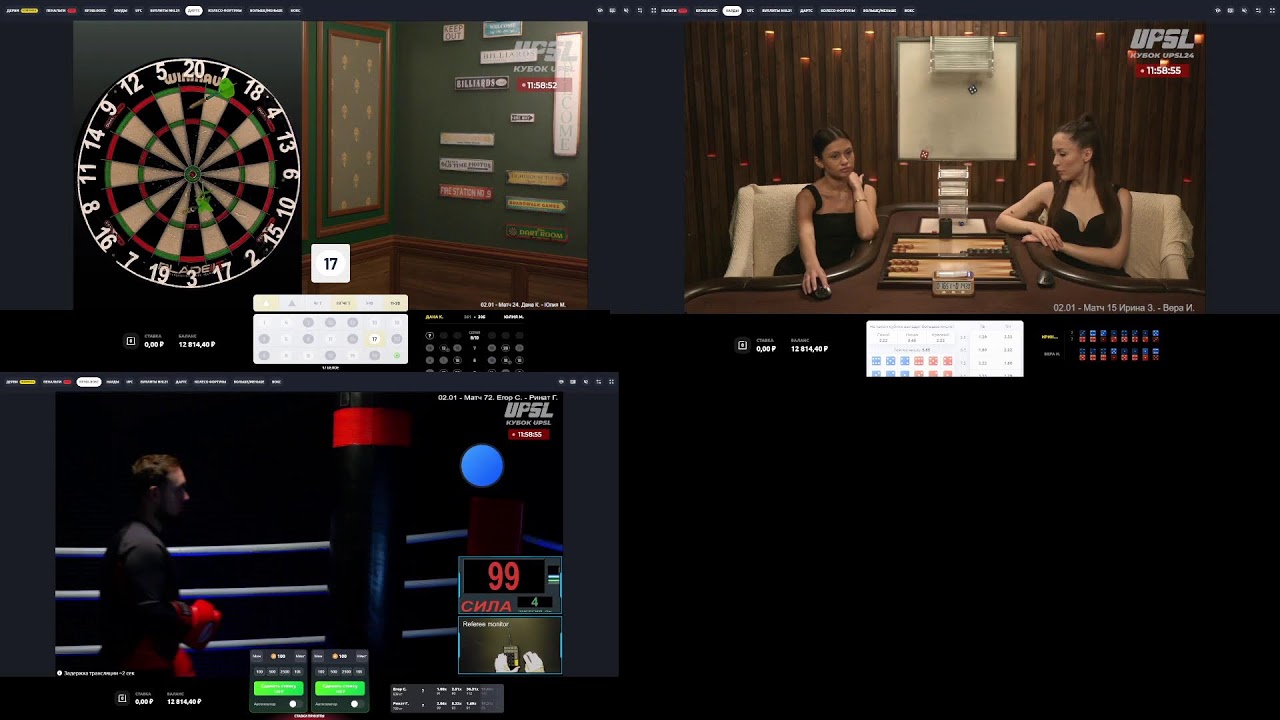Focus bet amount field in left bet panel
1280x720 pixels.
(278, 656)
